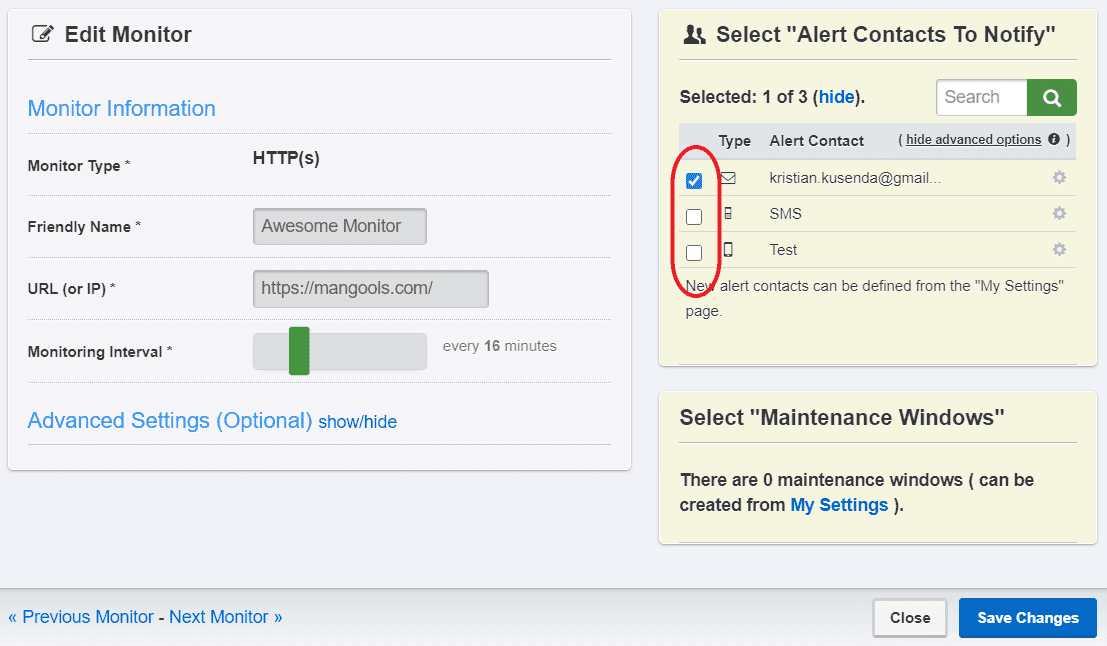Click the SMS phone type icon
Image resolution: width=1107 pixels, height=646 pixels.
tap(729, 213)
